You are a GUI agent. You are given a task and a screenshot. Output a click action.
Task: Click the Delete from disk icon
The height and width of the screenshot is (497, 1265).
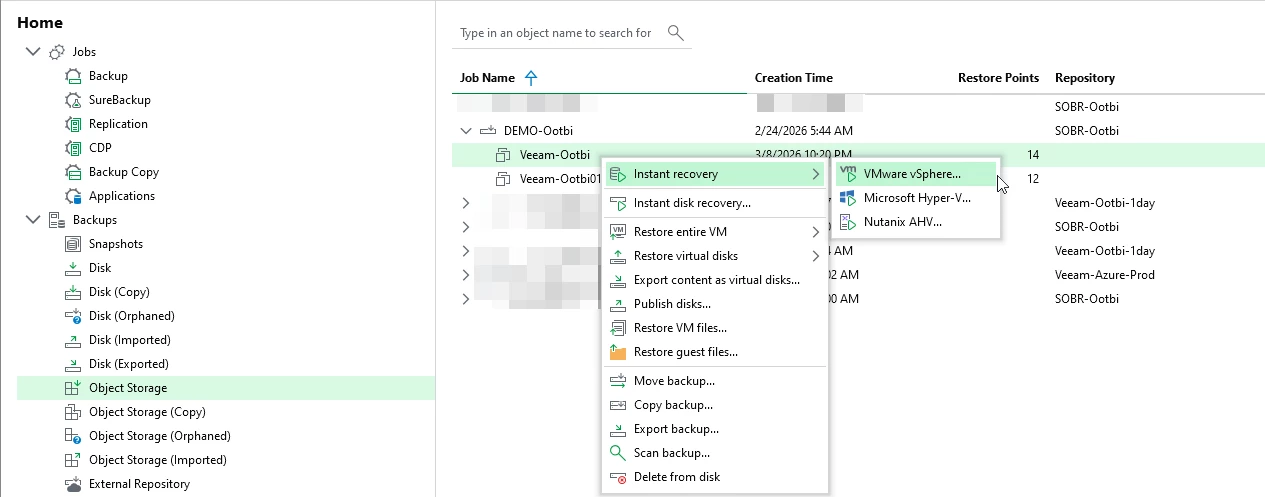617,477
